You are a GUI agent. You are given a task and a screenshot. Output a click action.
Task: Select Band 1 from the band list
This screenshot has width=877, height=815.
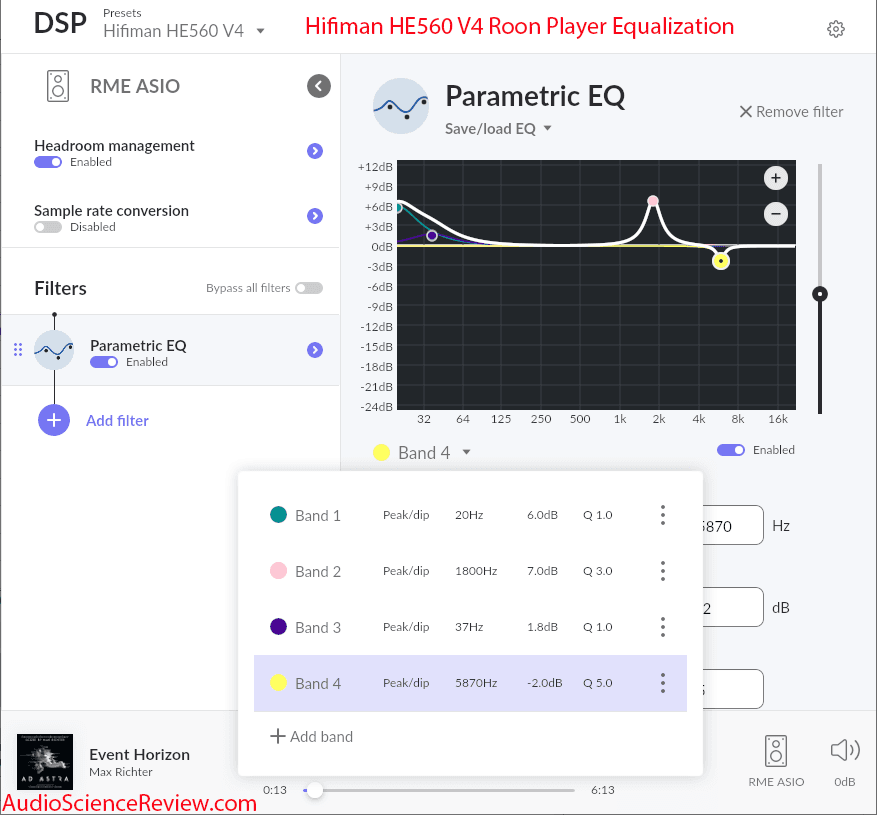click(x=470, y=515)
